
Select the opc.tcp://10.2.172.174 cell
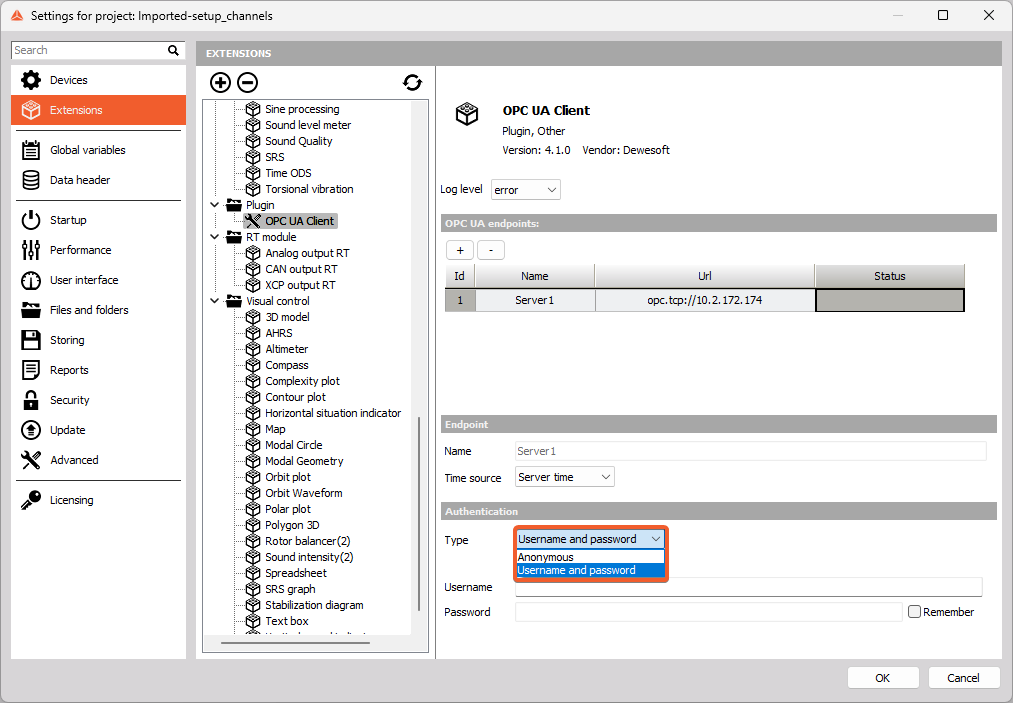pyautogui.click(x=704, y=300)
